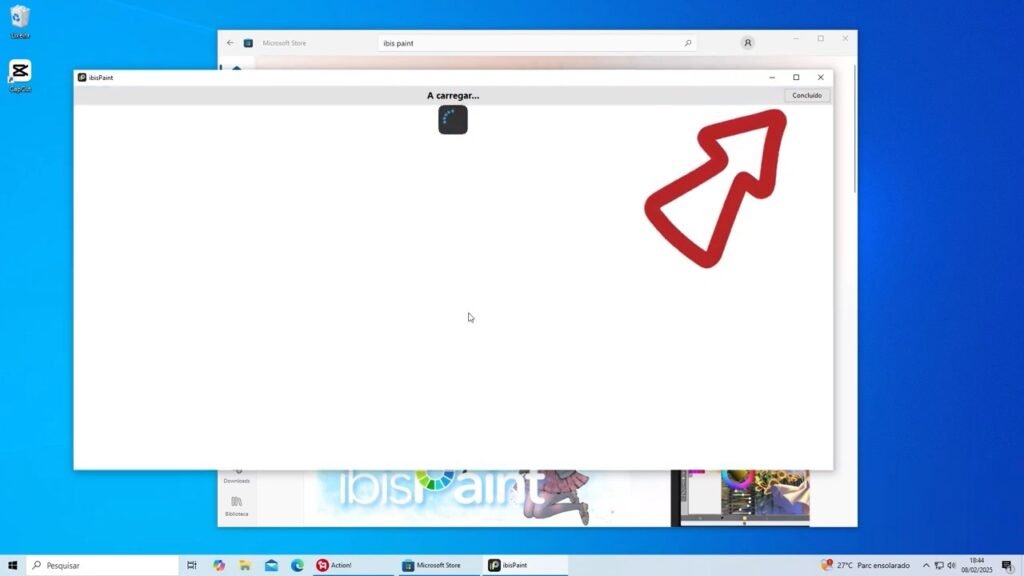
Task: Open the Mail app from the taskbar
Action: click(x=271, y=566)
